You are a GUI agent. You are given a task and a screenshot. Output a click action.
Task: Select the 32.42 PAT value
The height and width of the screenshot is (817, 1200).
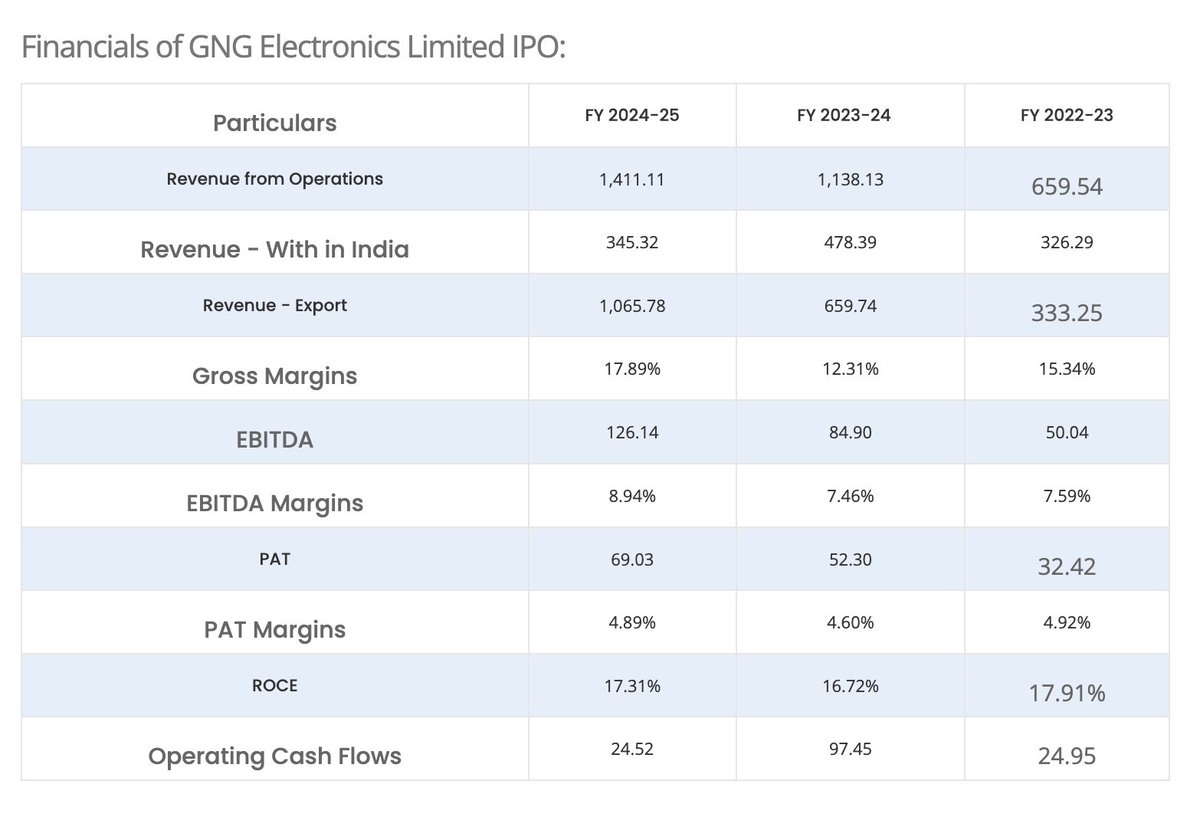1067,566
